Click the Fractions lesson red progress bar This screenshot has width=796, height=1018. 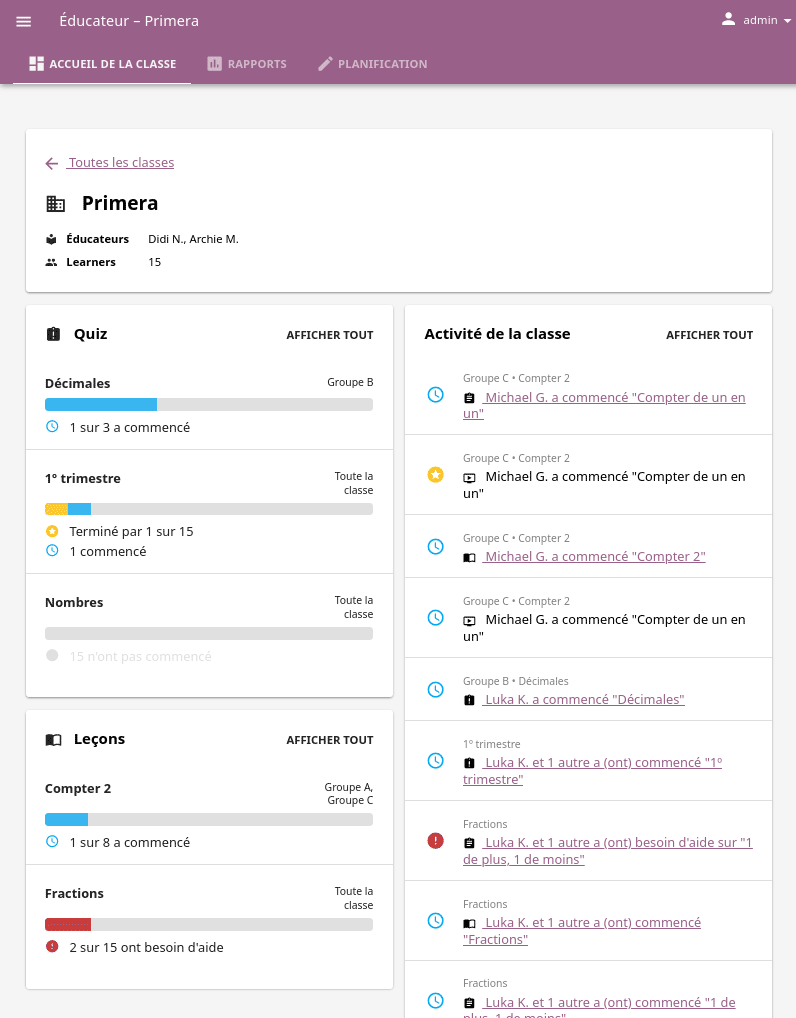[x=68, y=925]
